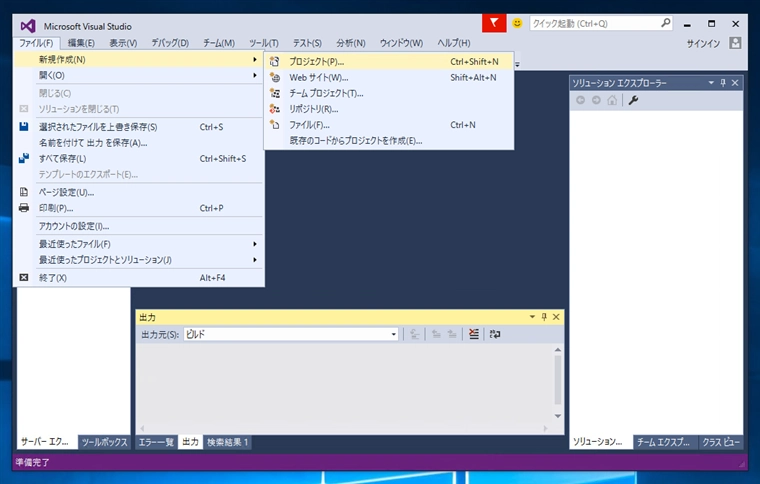Switch to the エラー一覧 tab
Image resolution: width=760 pixels, height=484 pixels.
point(156,442)
